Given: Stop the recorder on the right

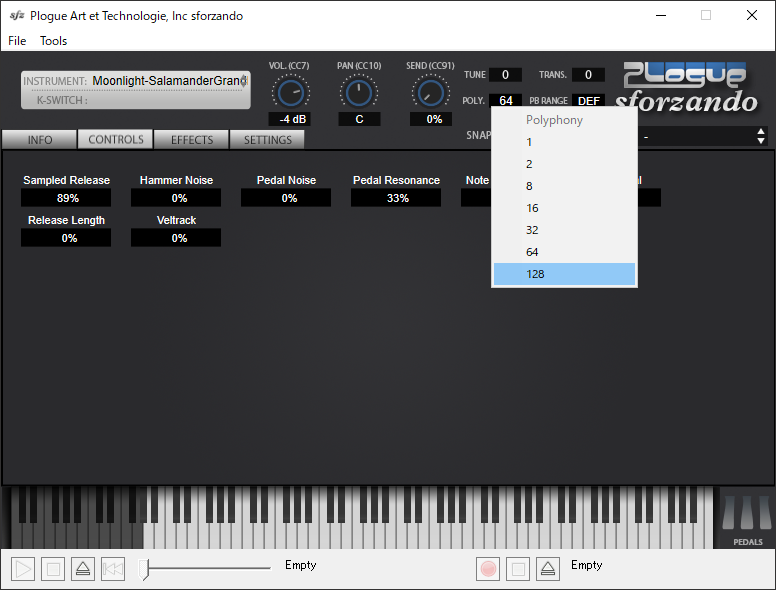Looking at the screenshot, I should coord(518,569).
